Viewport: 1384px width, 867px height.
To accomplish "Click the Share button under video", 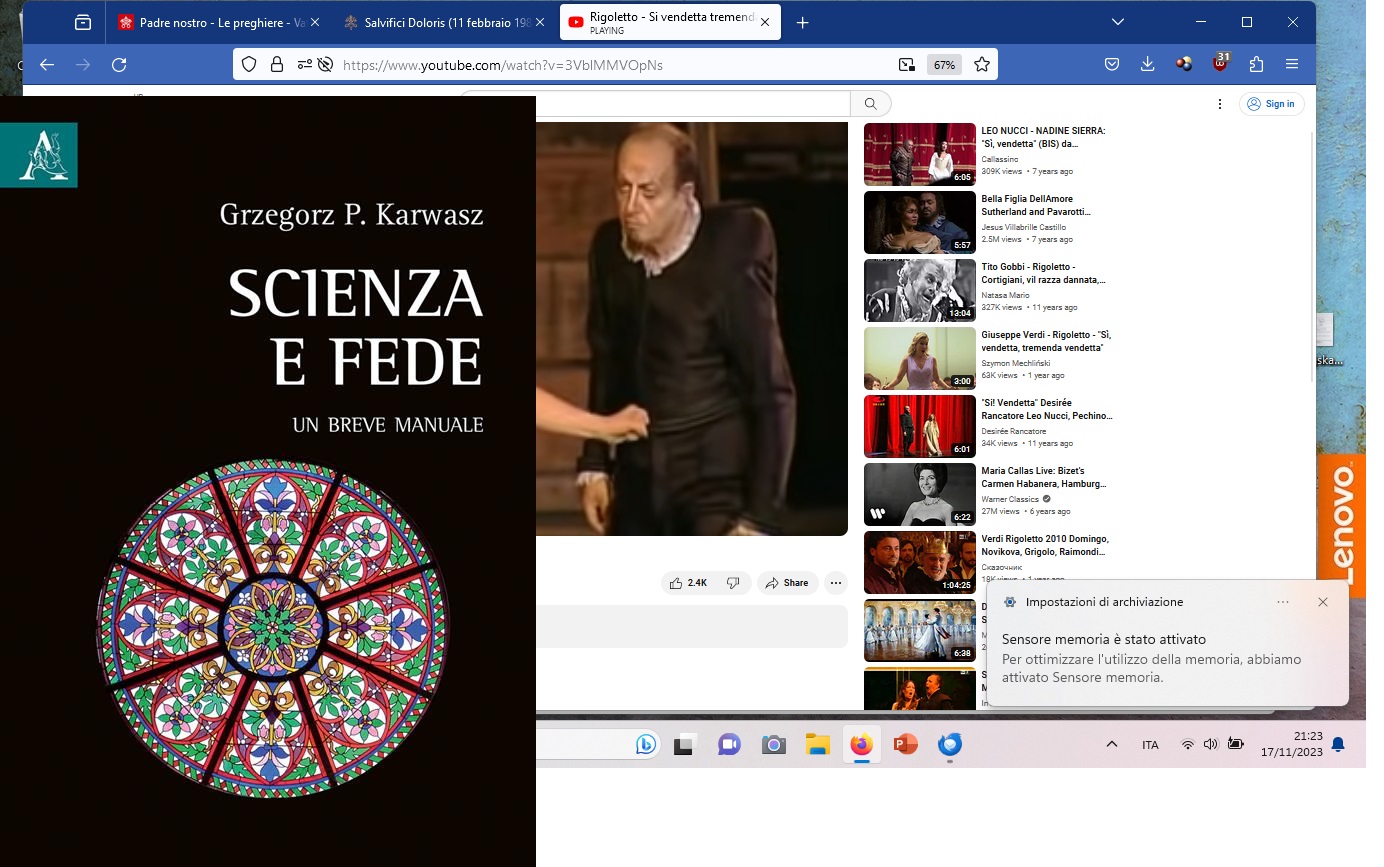I will [x=787, y=583].
